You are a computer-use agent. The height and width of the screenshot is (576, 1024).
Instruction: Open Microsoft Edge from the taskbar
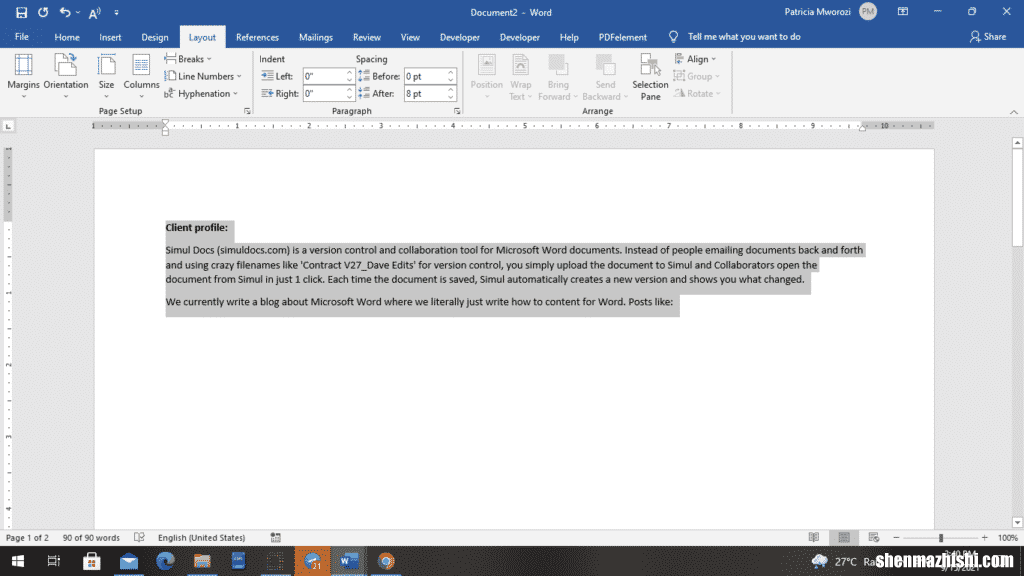(165, 561)
